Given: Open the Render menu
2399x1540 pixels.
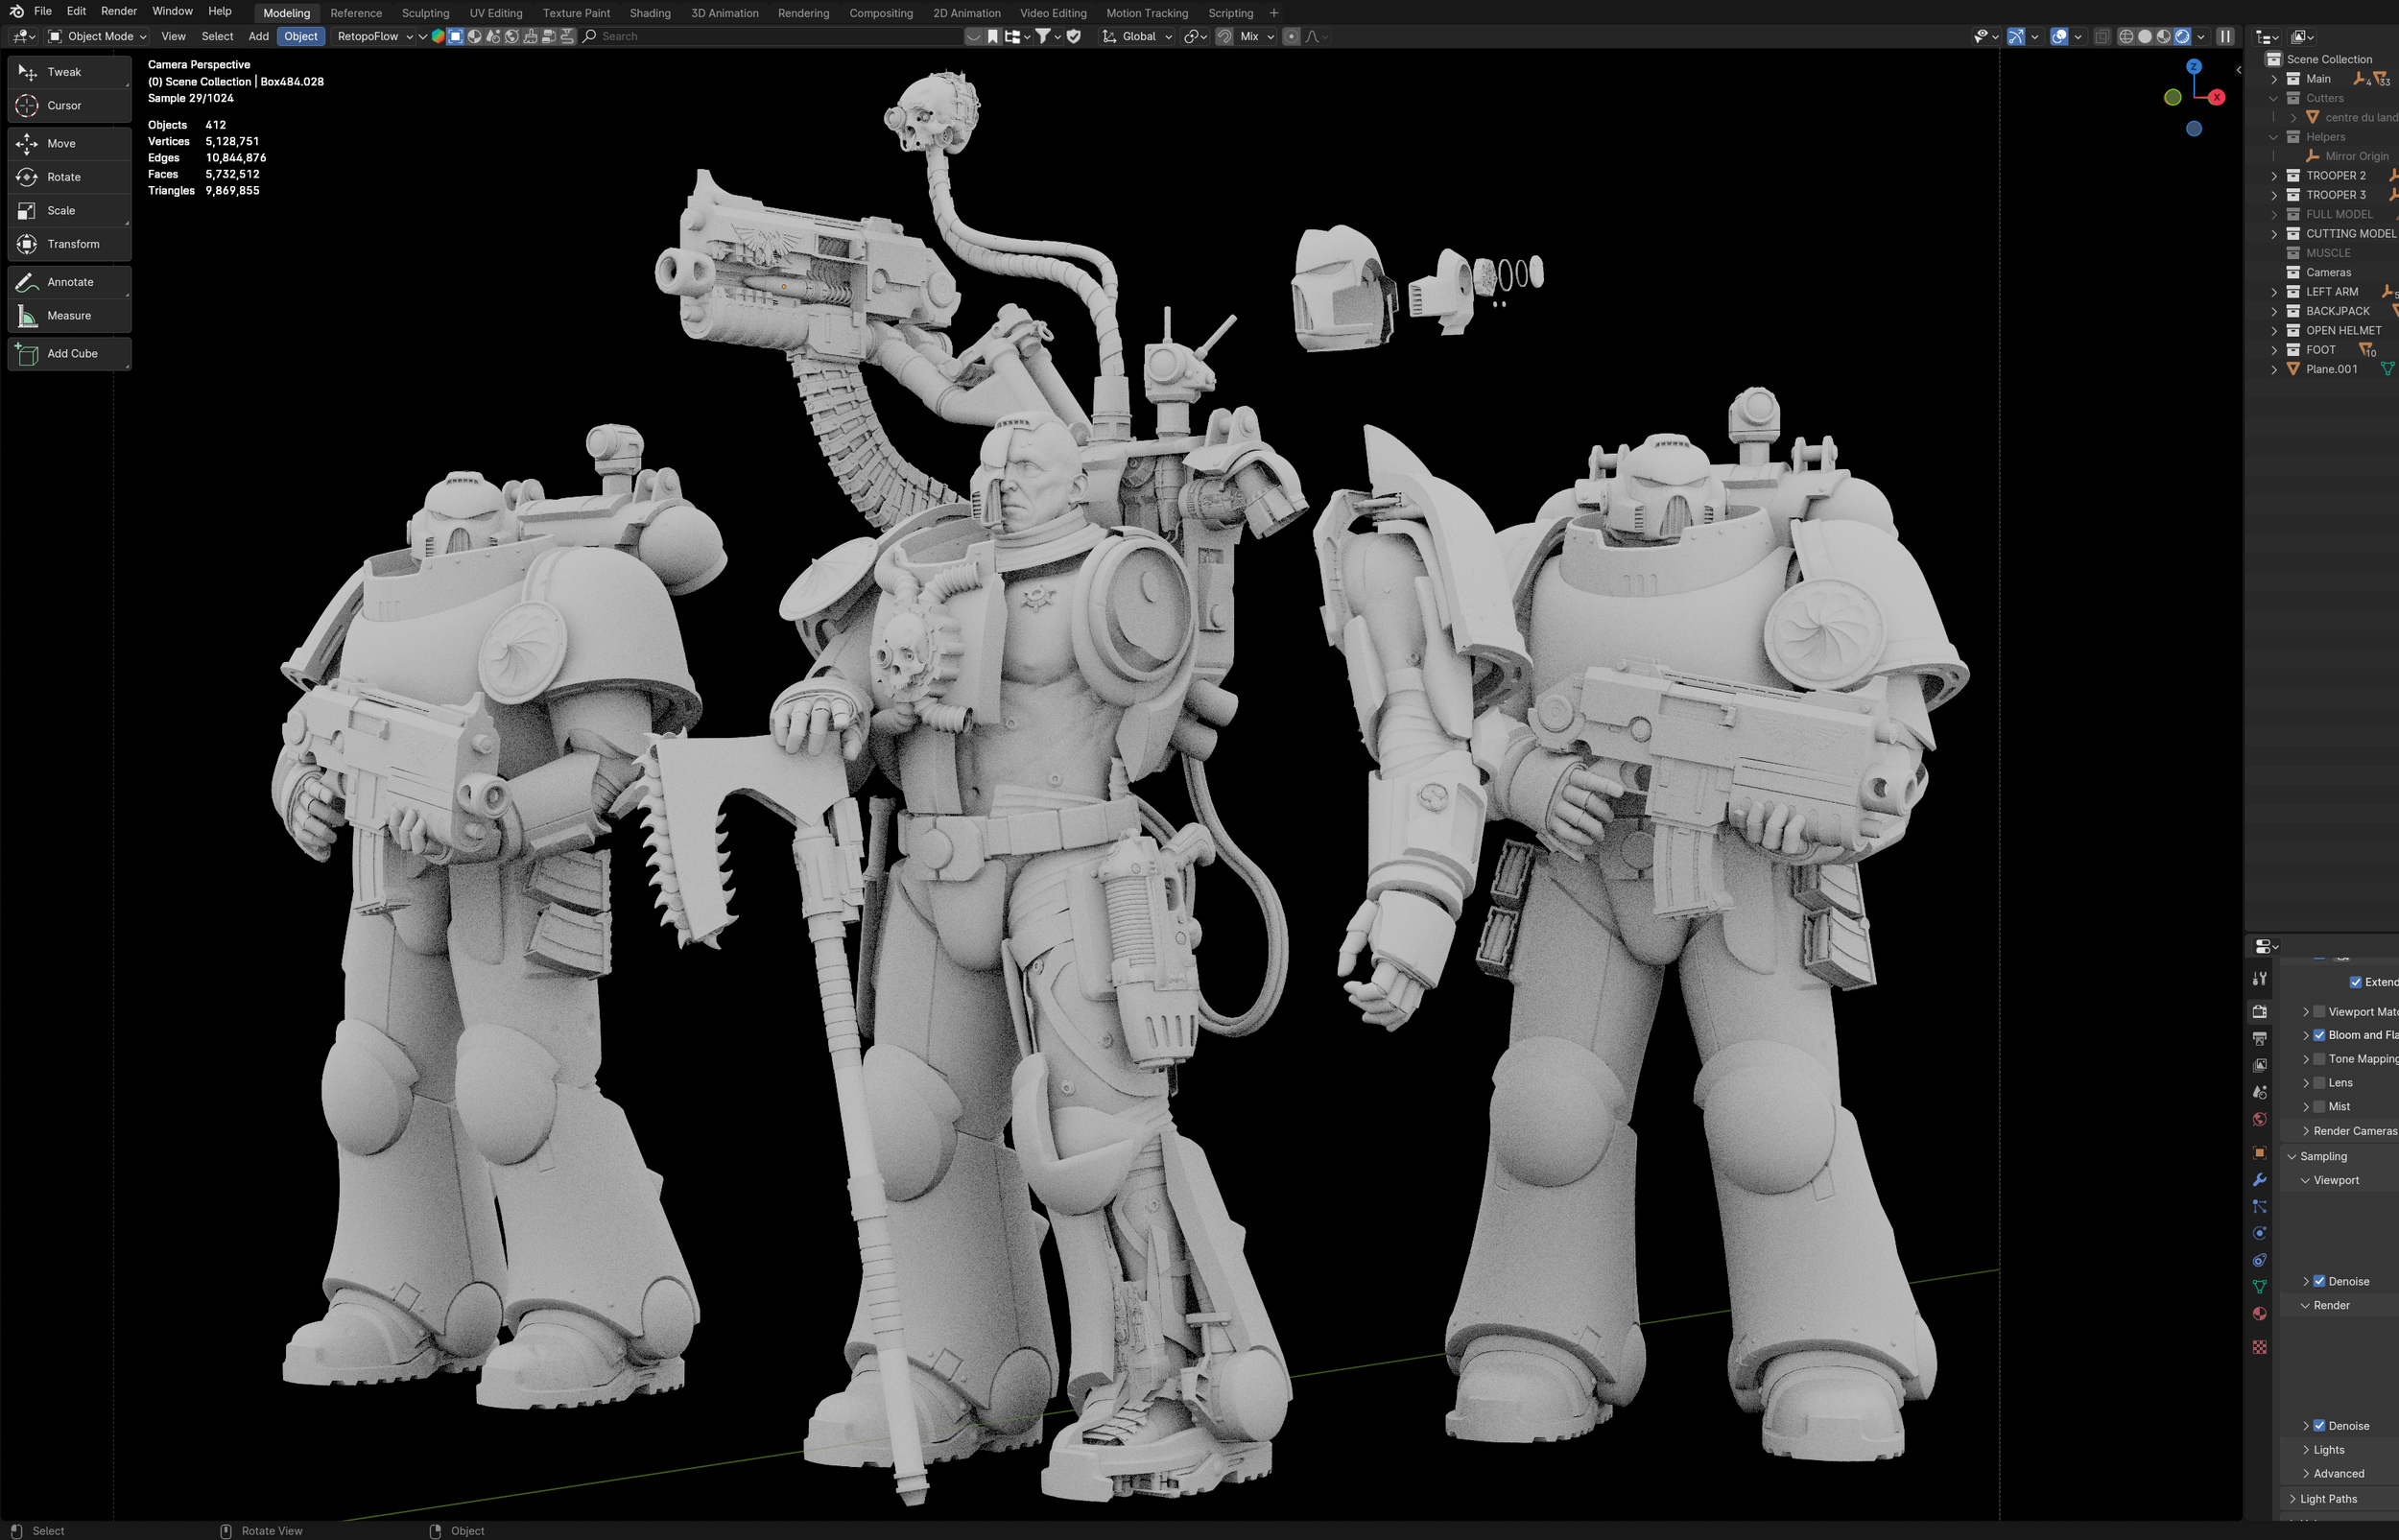Looking at the screenshot, I should [x=119, y=11].
